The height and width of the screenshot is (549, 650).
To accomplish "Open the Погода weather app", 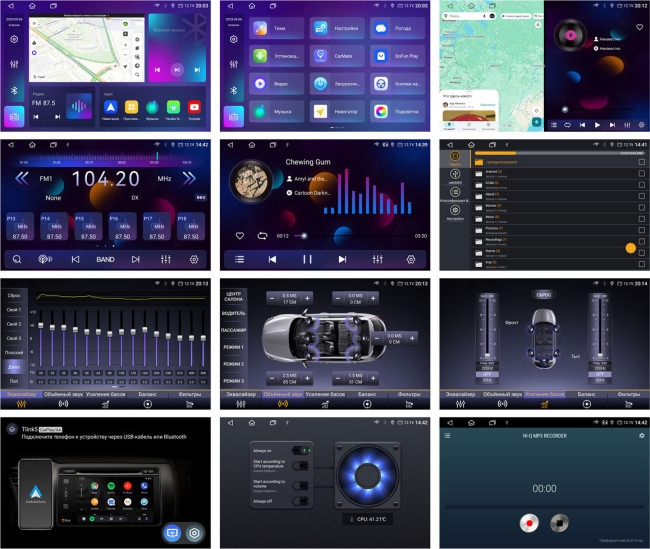I will click(383, 27).
